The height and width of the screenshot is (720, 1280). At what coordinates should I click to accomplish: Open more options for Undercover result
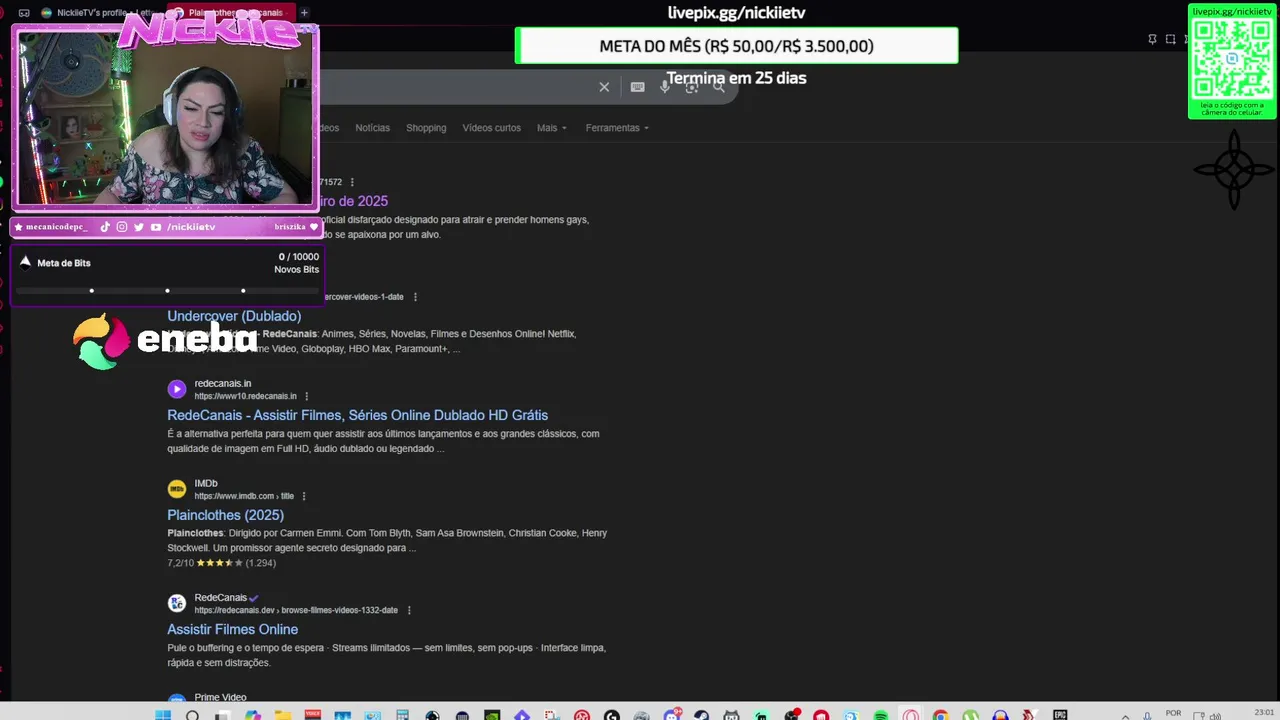point(415,297)
